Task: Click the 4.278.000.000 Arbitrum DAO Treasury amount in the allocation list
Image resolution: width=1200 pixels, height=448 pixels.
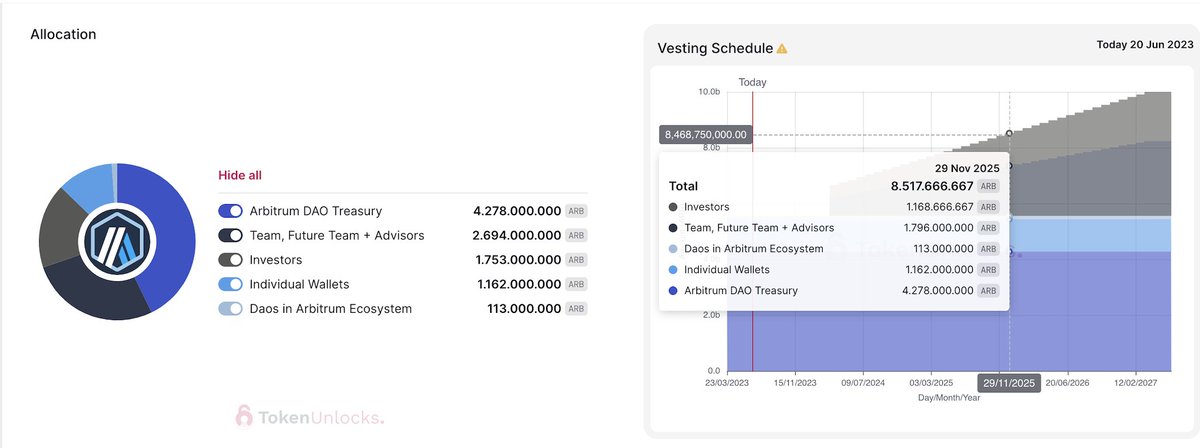Action: point(517,211)
